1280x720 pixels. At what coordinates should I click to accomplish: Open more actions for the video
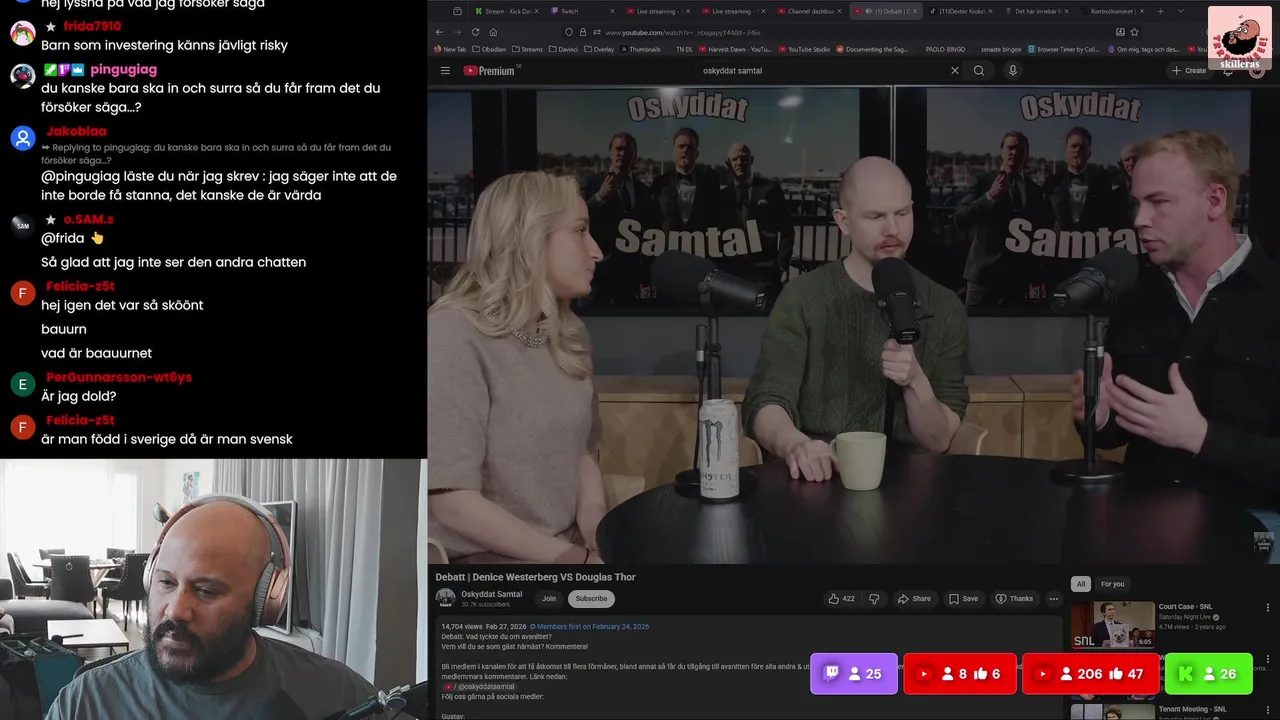[x=1053, y=599]
